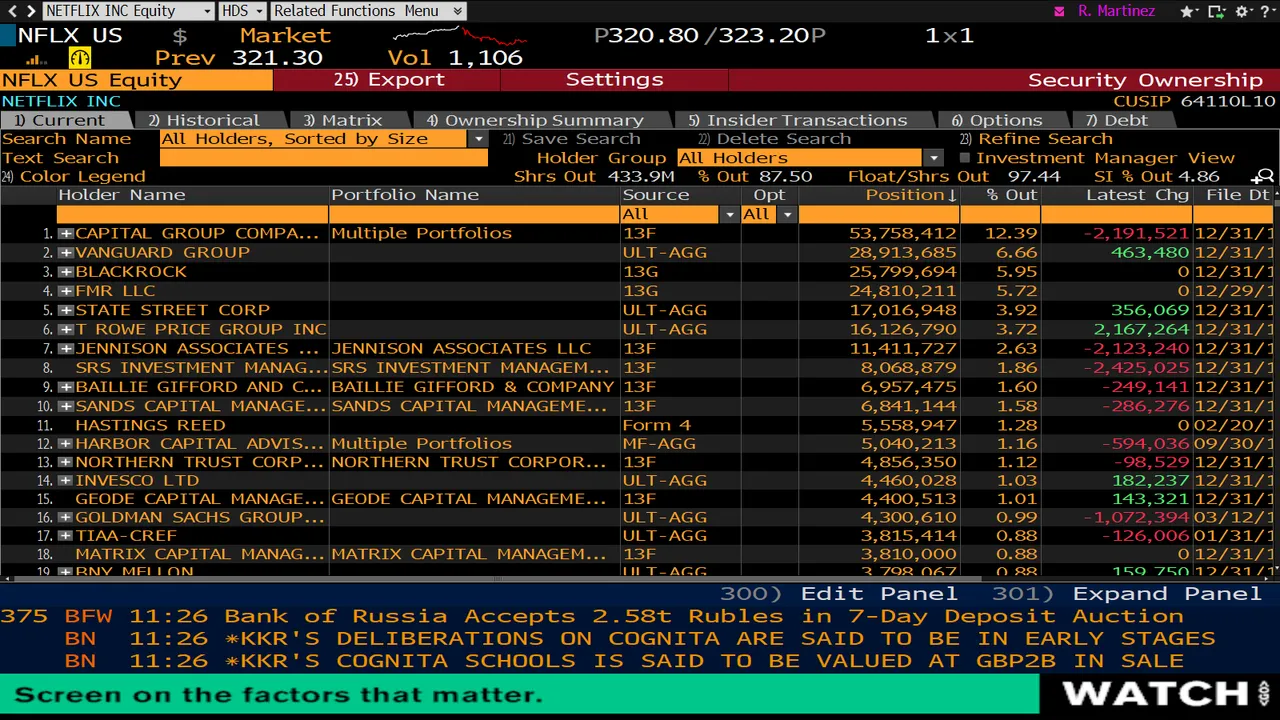Open the Color Legend

[x=74, y=177]
